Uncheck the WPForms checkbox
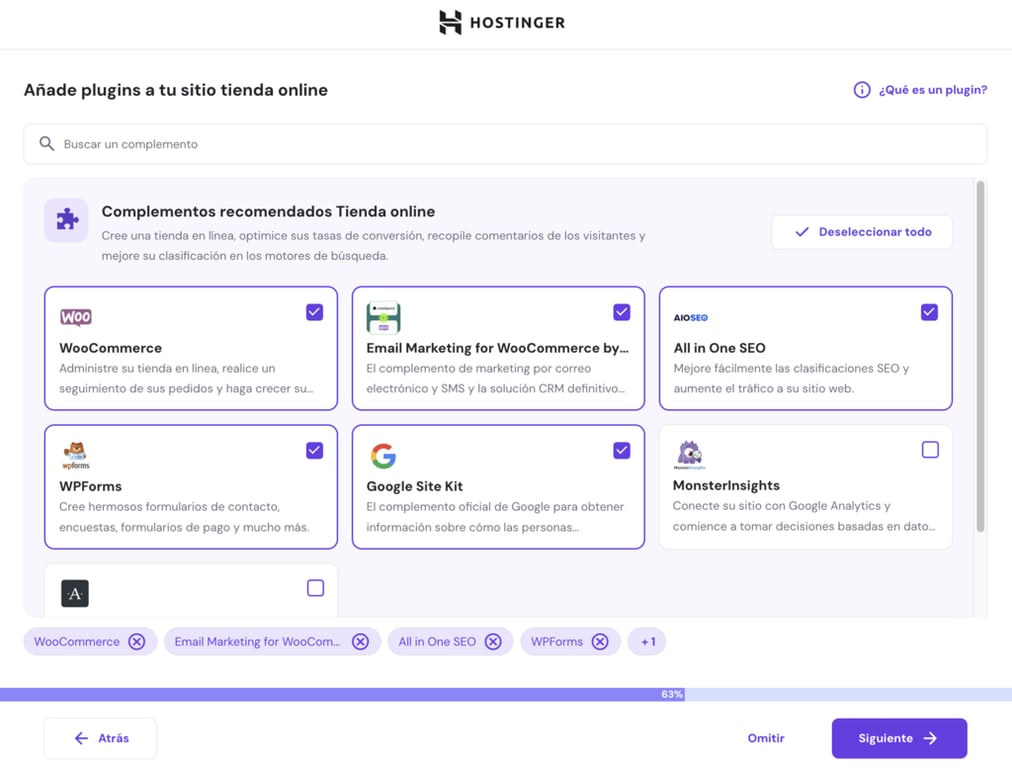This screenshot has width=1012, height=768. click(x=314, y=450)
